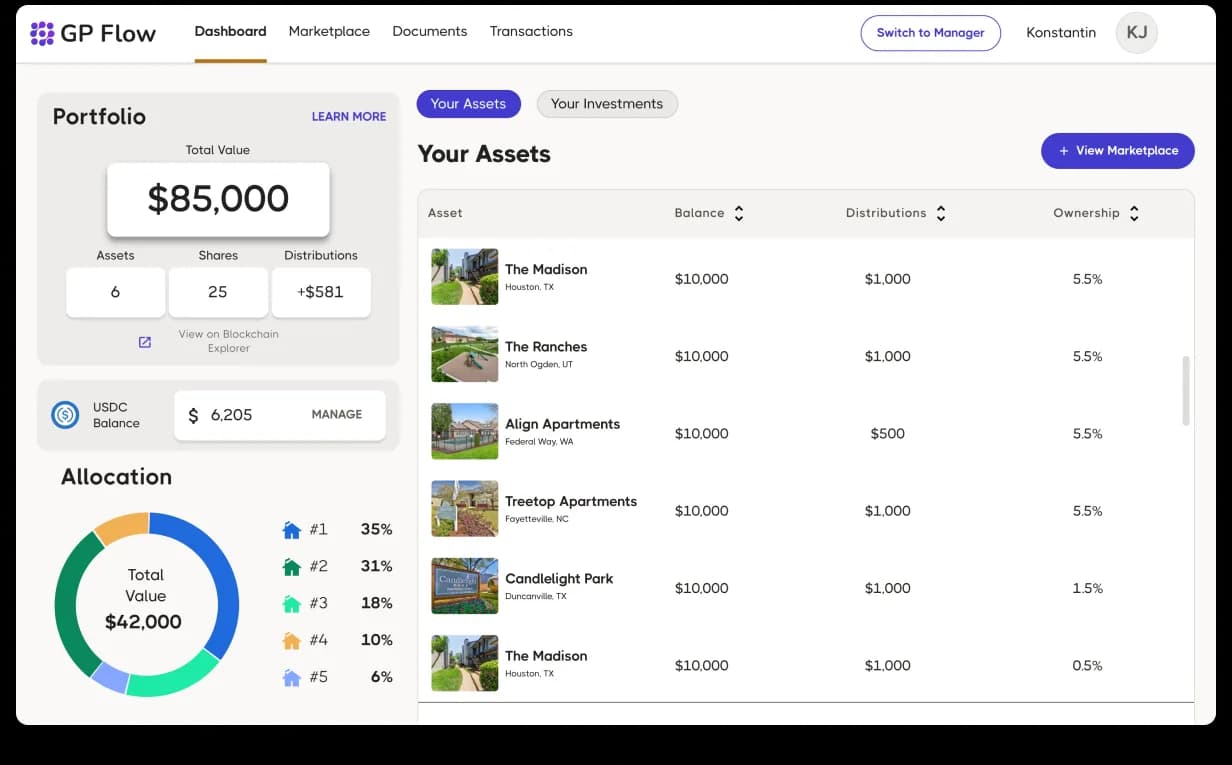Viewport: 1232px width, 765px height.
Task: Click the blue house icon for allocation #1
Action: coord(292,530)
